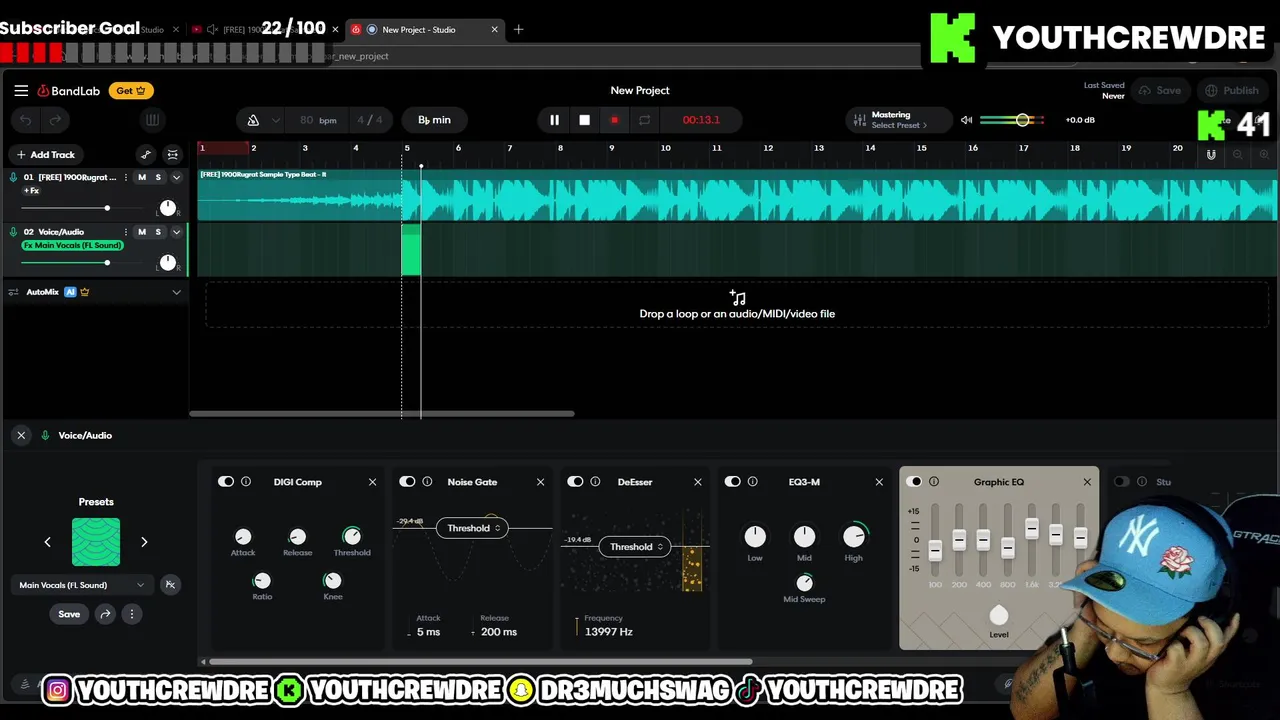Remove the Noise Gate effect
Image resolution: width=1280 pixels, height=720 pixels.
coord(540,482)
